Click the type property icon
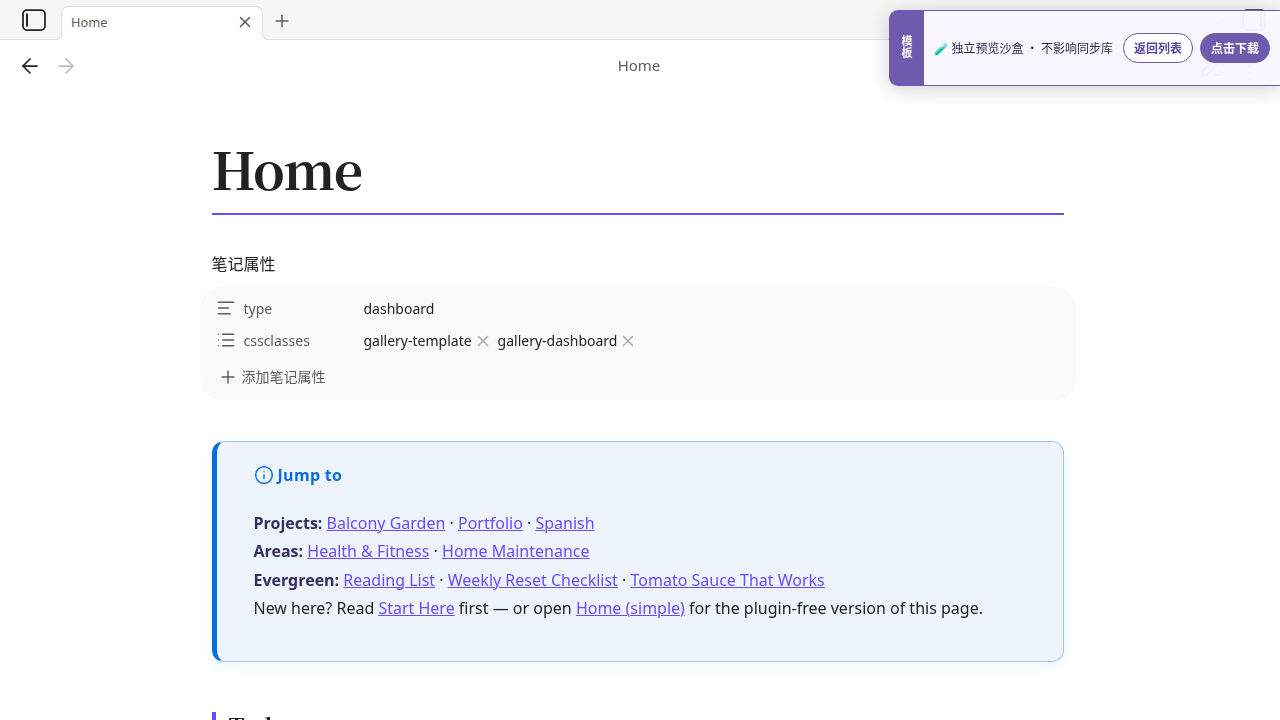 coord(226,308)
